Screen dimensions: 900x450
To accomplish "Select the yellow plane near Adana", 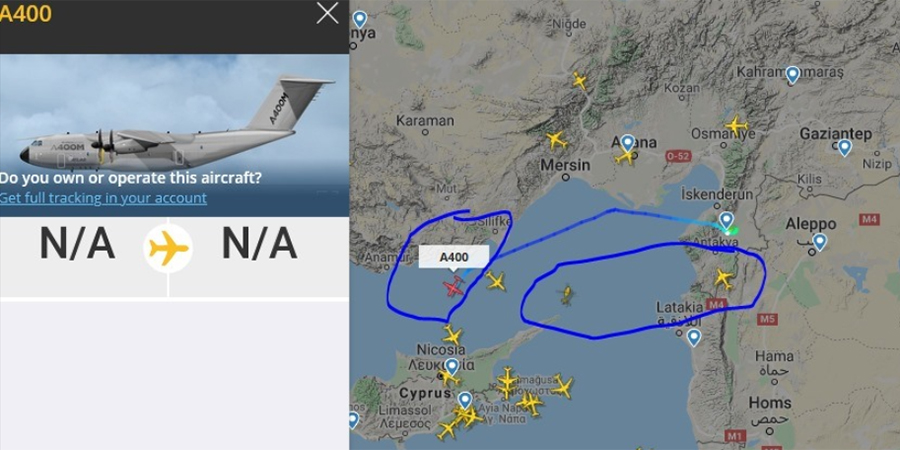I will pos(624,156).
